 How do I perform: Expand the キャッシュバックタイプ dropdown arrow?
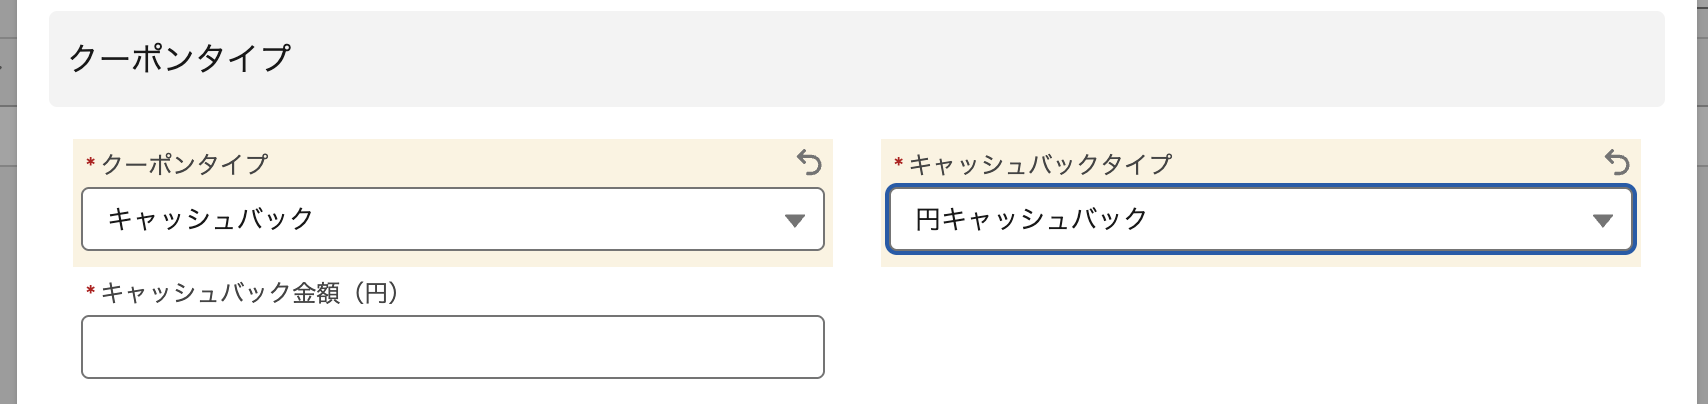(1602, 220)
